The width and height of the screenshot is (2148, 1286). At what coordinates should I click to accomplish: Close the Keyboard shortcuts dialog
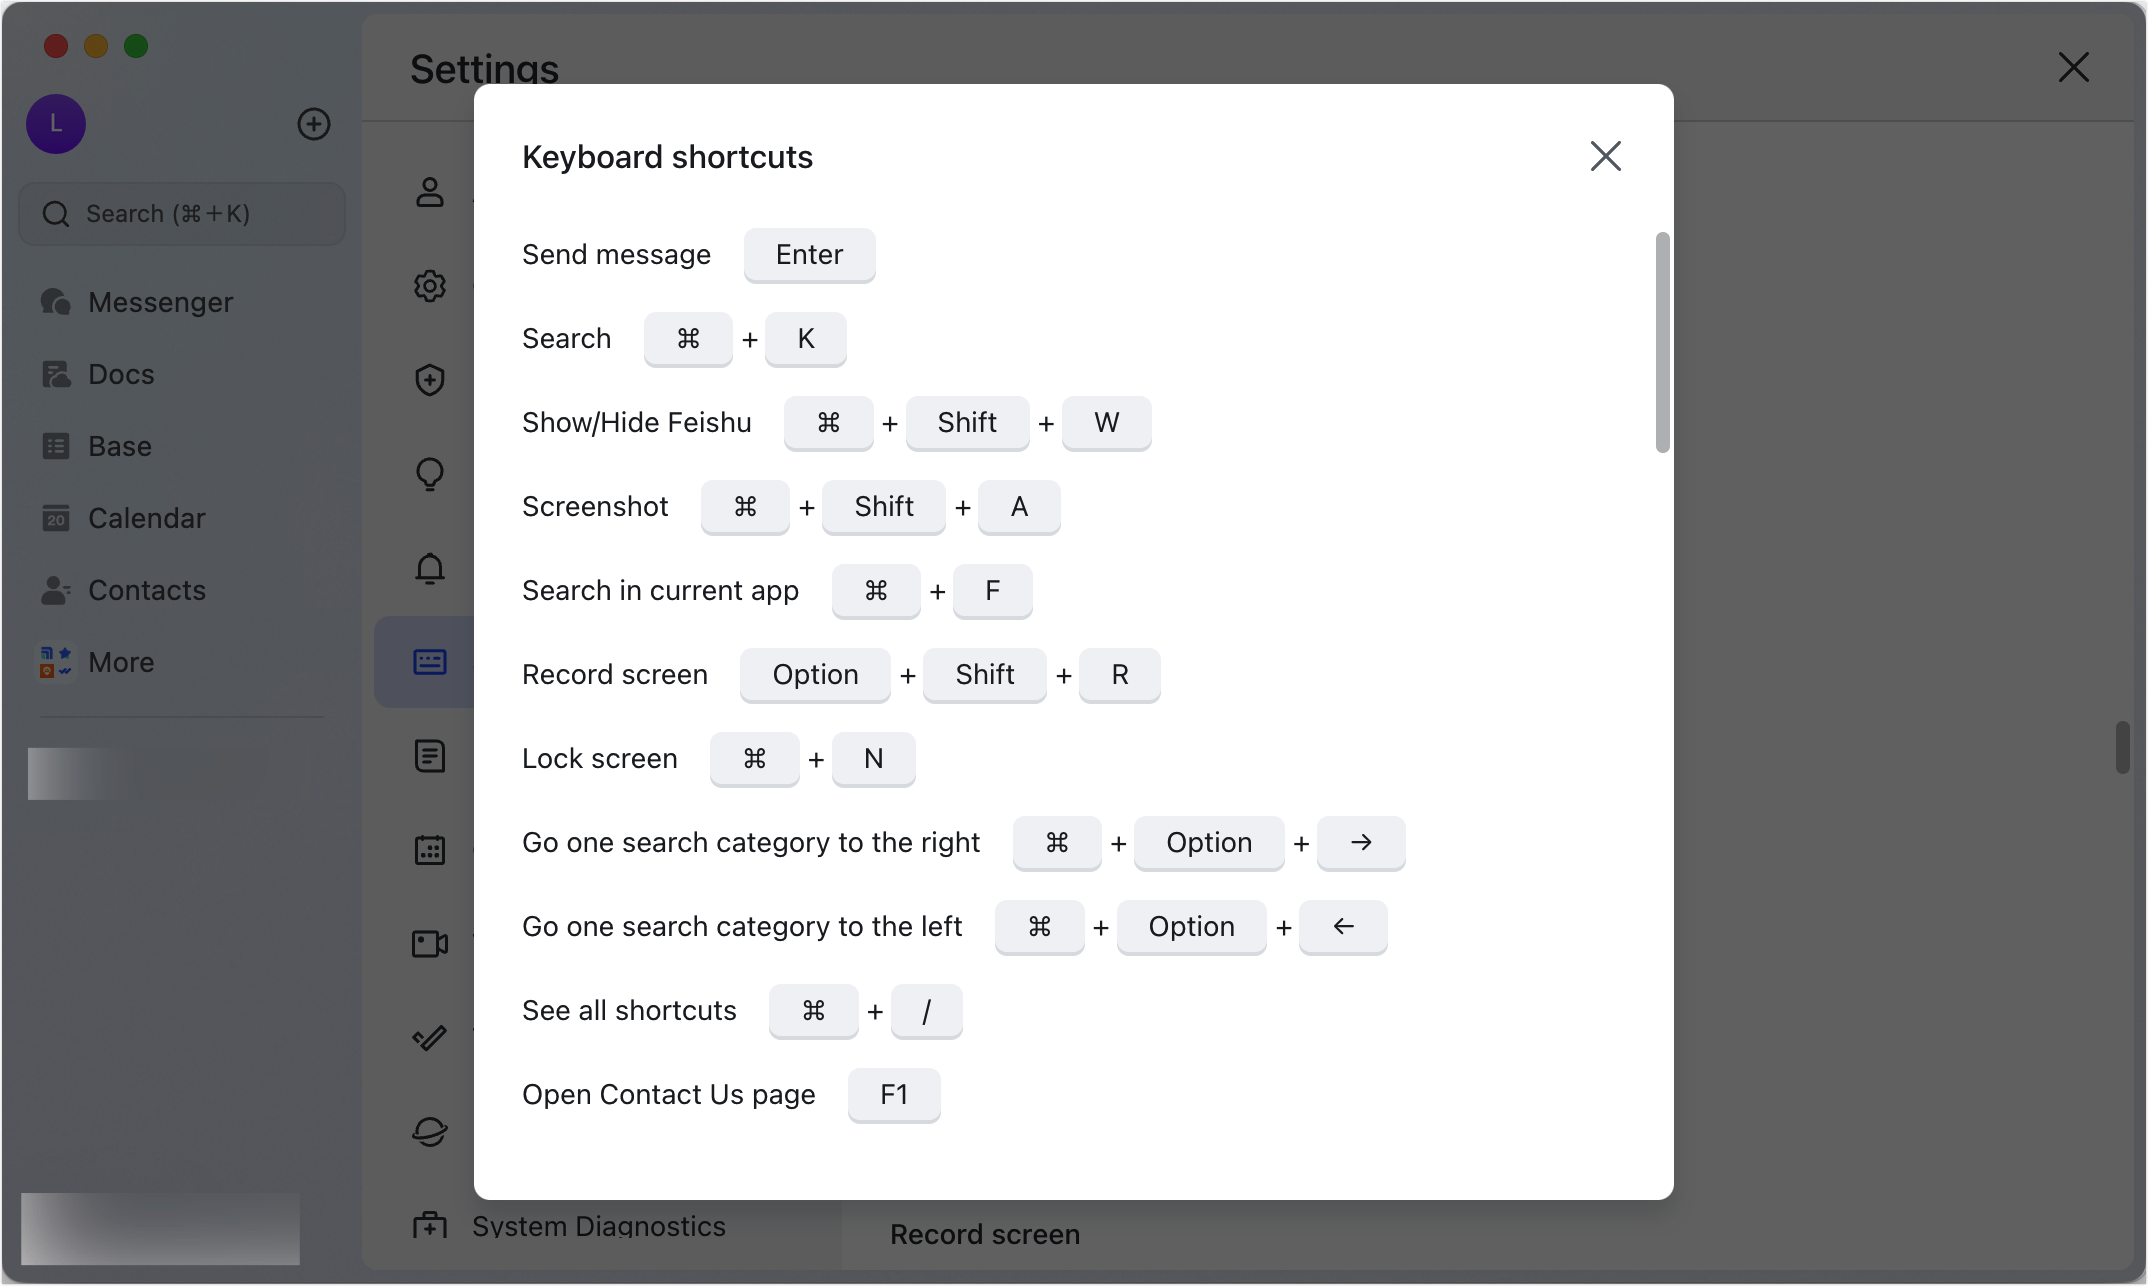(x=1605, y=156)
